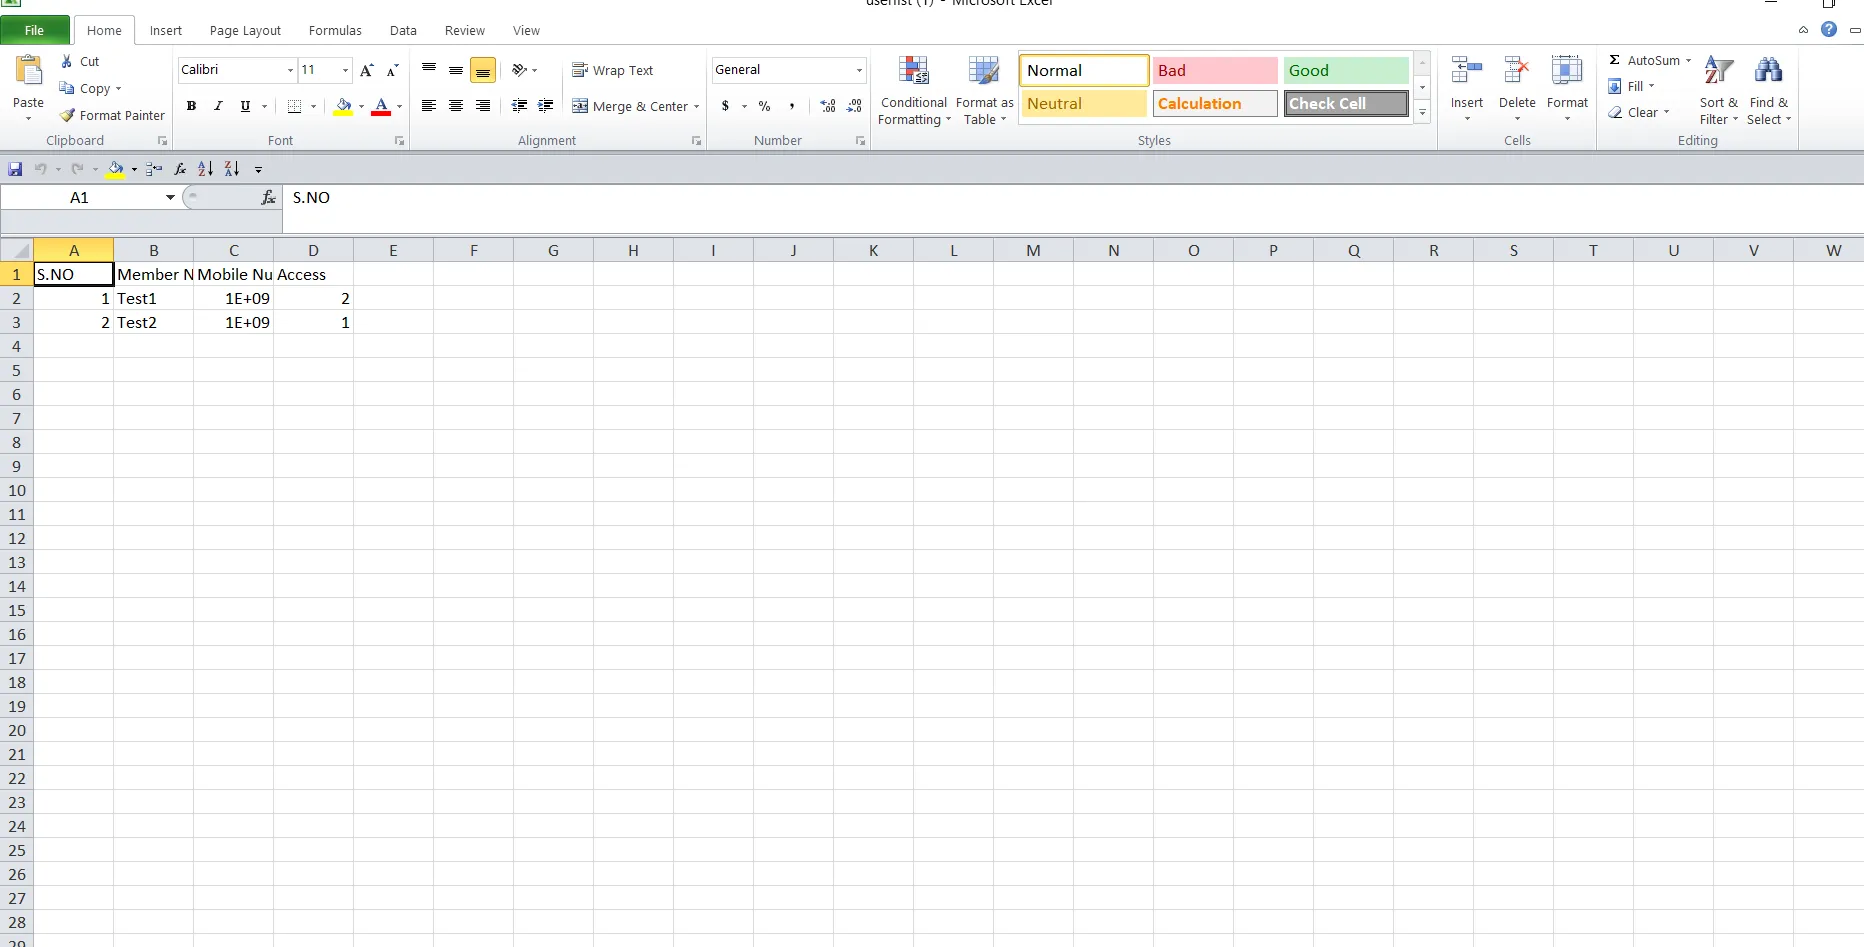Viewport: 1864px width, 947px height.
Task: Click Save icon in quick access toolbar
Action: (15, 169)
